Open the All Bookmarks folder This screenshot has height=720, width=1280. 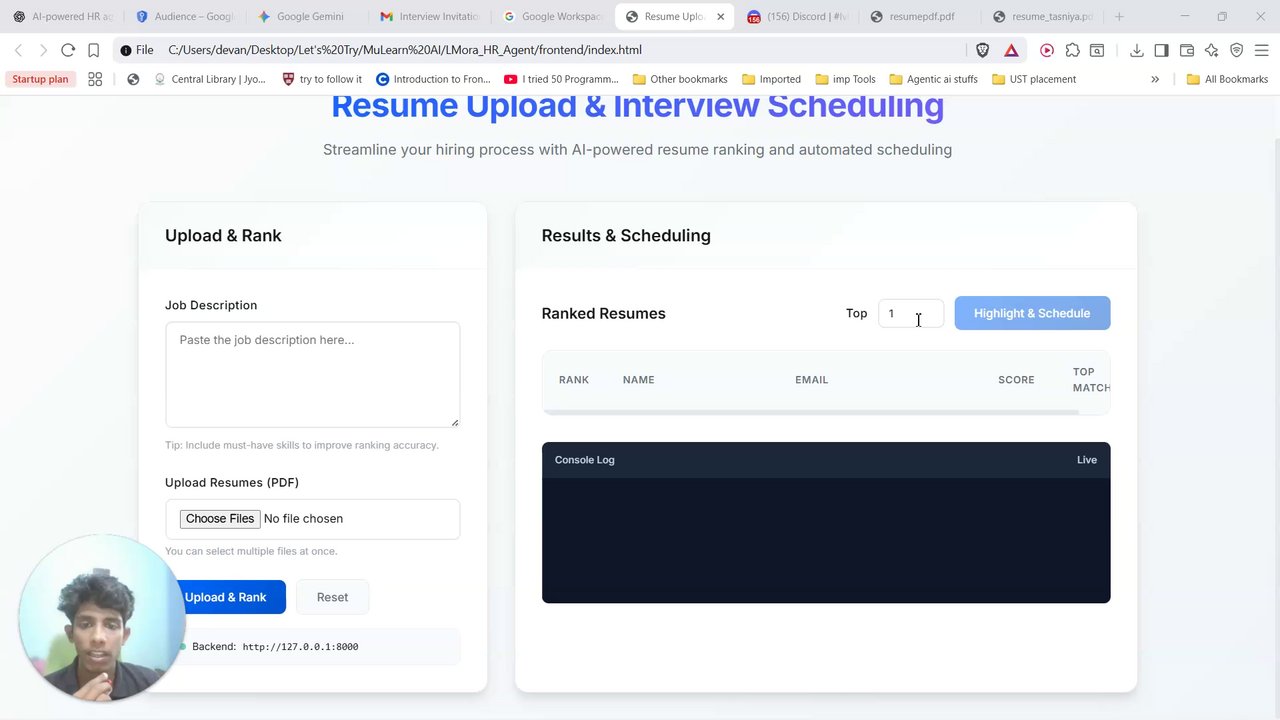coord(1227,79)
